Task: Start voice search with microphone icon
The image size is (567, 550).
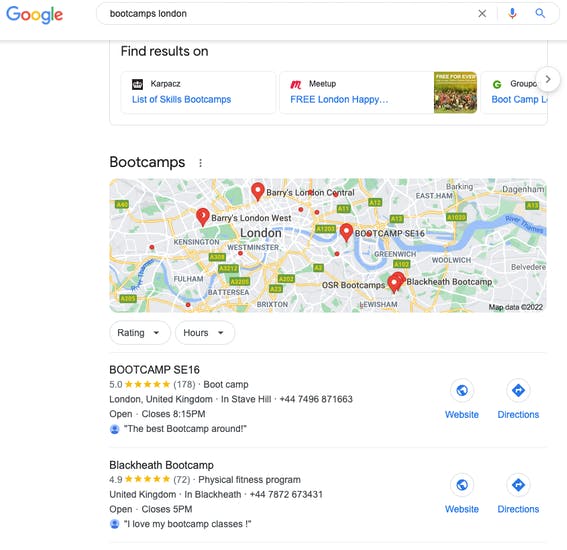Action: [512, 14]
